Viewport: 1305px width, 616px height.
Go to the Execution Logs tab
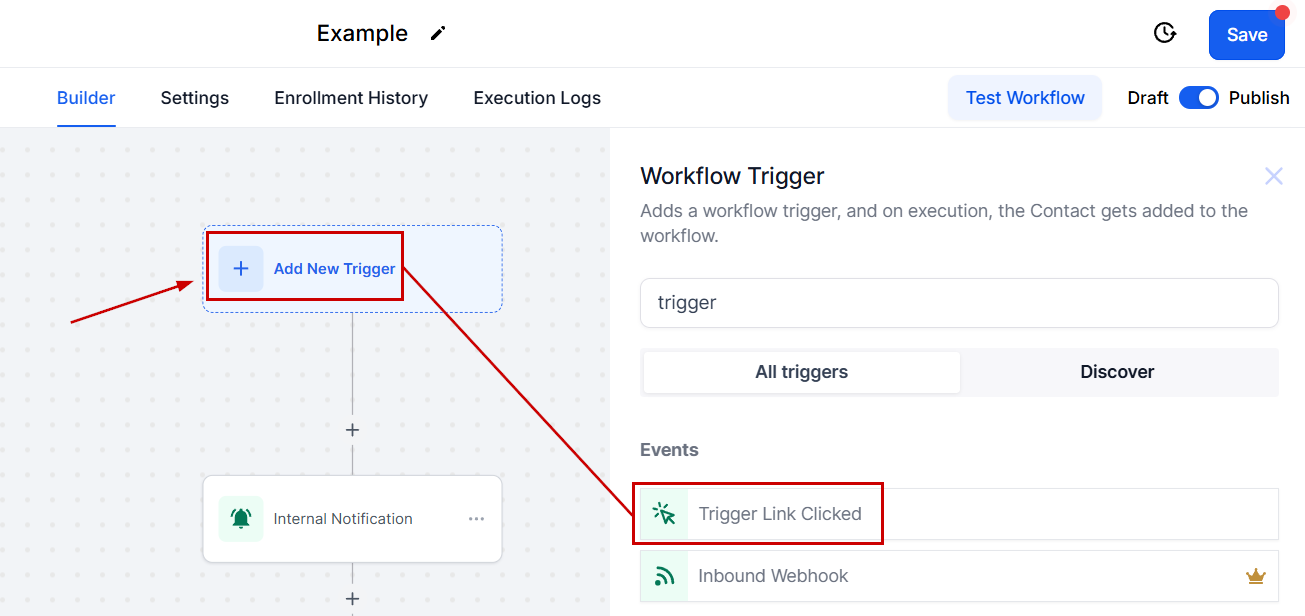537,98
